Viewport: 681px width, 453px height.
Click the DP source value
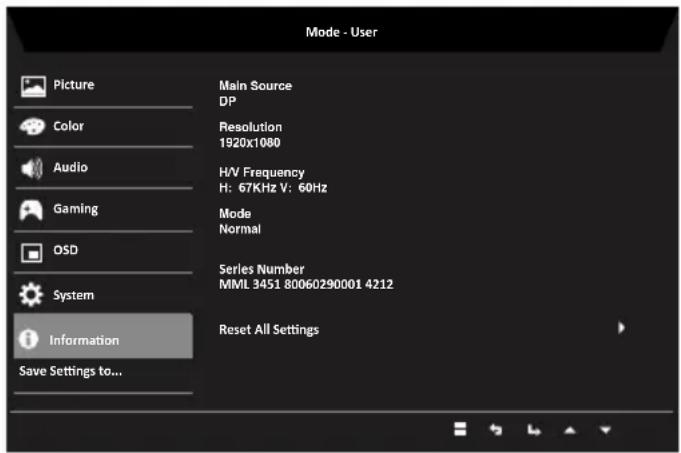[x=228, y=102]
